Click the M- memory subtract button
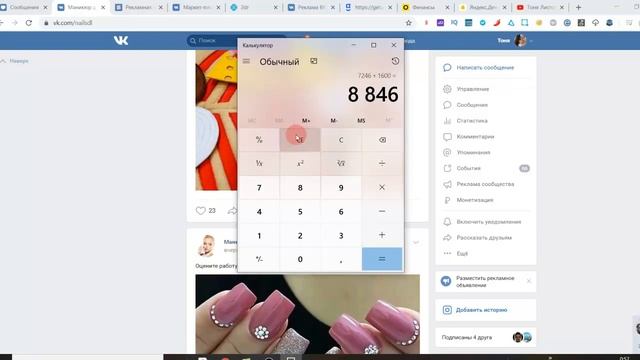This screenshot has width=640, height=360. [334, 121]
